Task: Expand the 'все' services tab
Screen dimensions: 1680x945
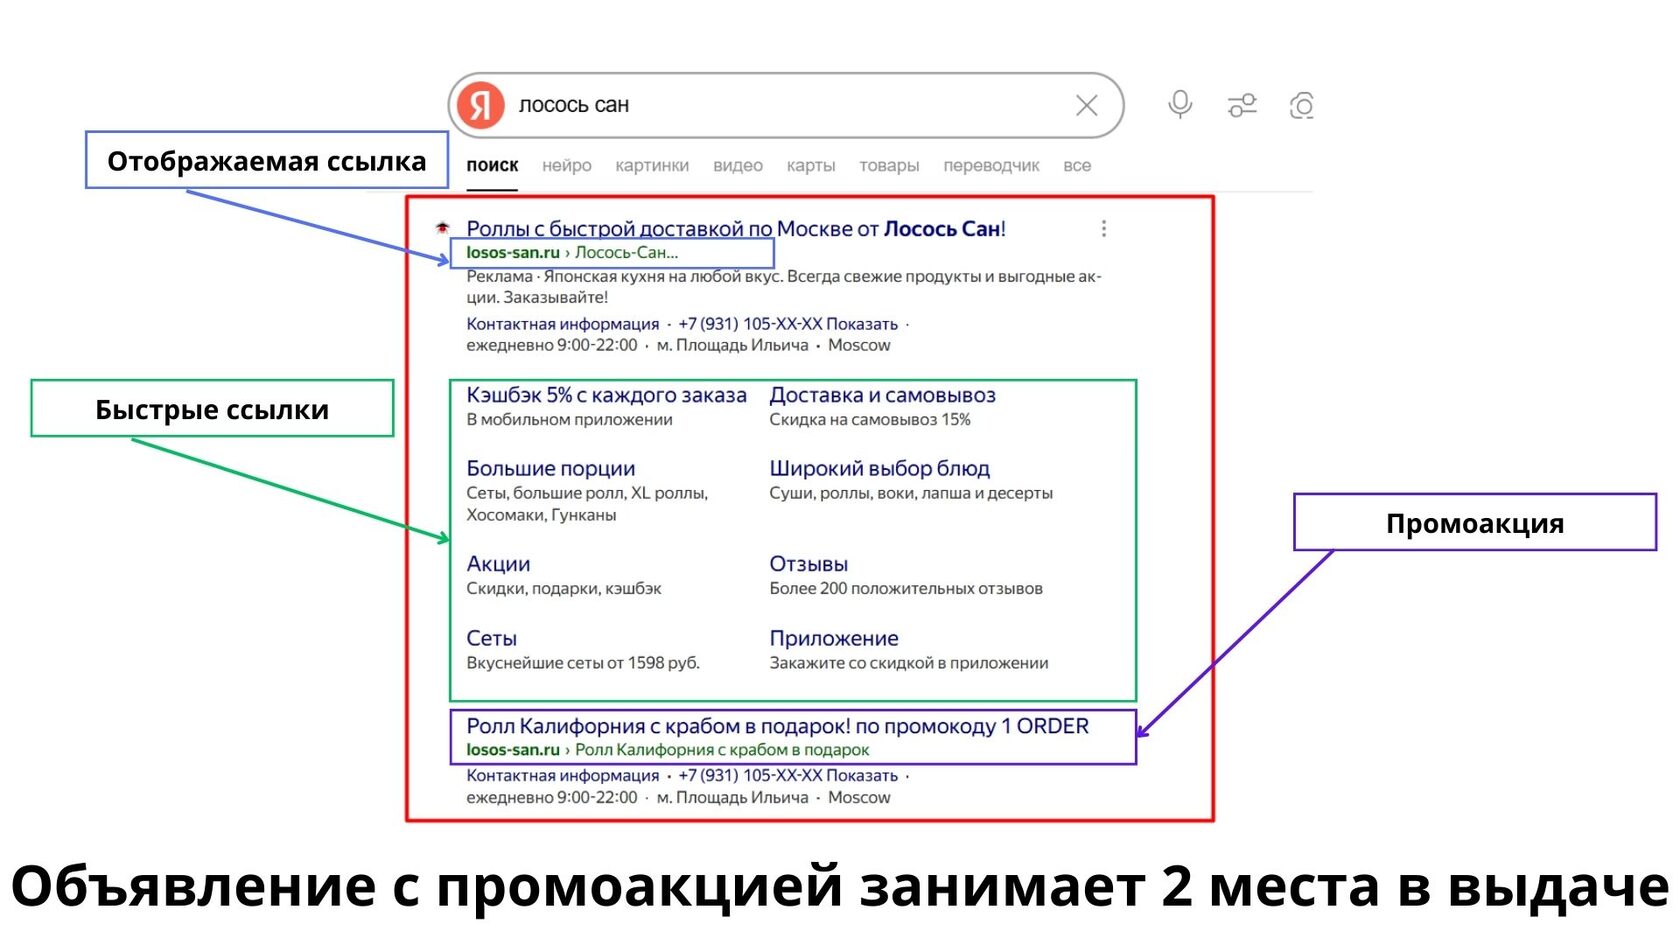Action: click(x=1077, y=166)
